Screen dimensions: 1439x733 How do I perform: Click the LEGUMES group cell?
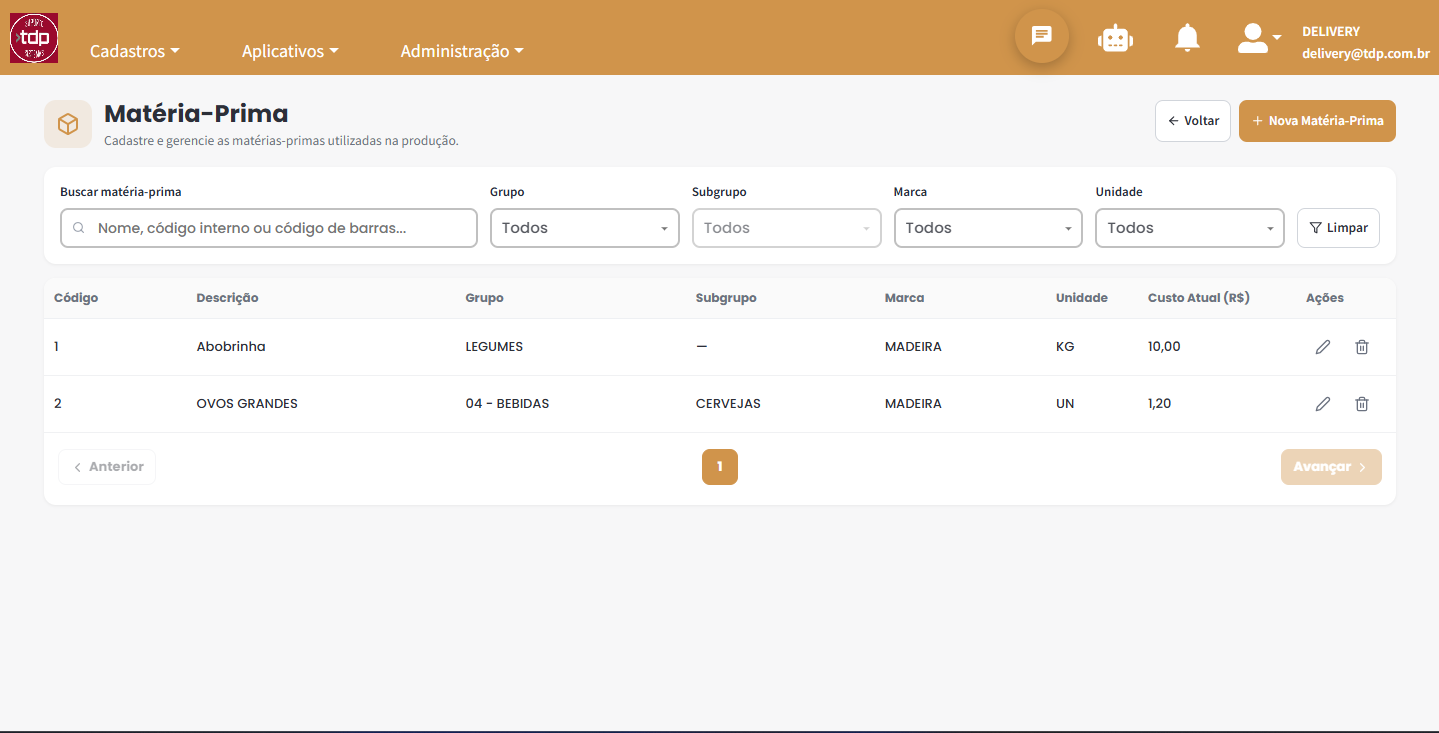point(494,347)
